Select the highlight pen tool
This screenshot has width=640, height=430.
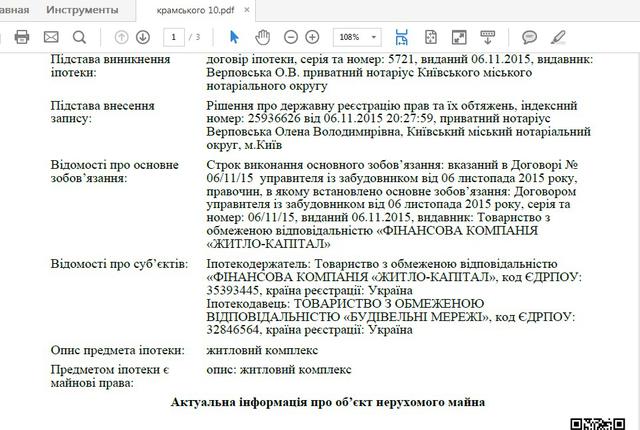(558, 37)
